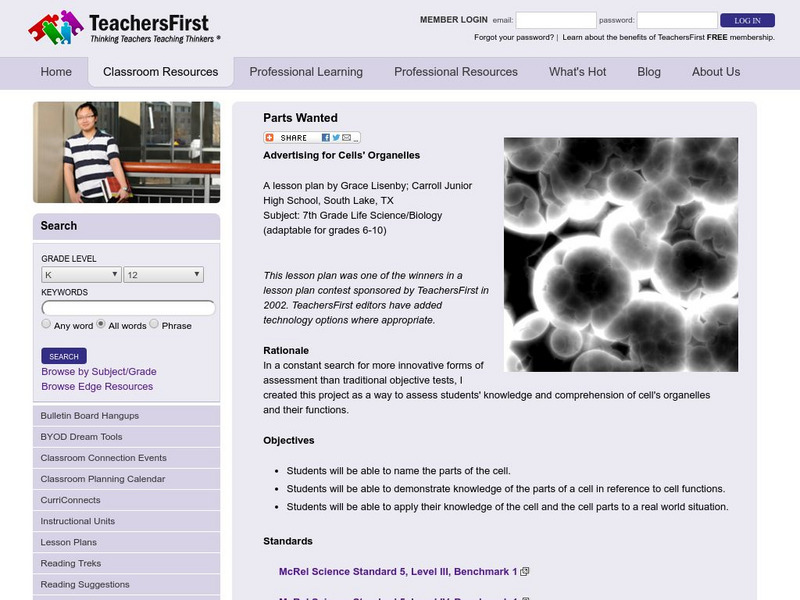Open the minimum grade level K dropdown

tap(81, 274)
